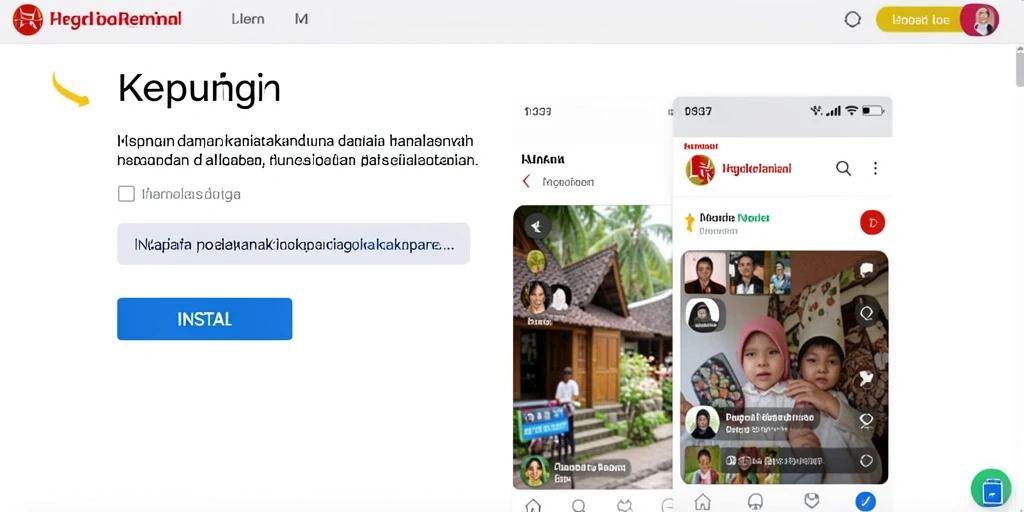The height and width of the screenshot is (512, 1024).
Task: Tap the red back chevron in left phone
Action: pos(527,182)
